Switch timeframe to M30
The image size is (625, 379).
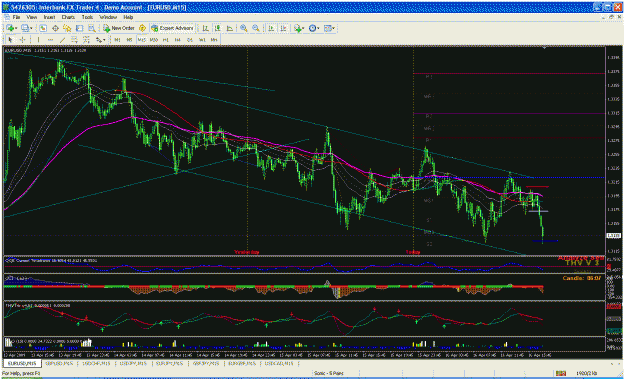click(154, 40)
